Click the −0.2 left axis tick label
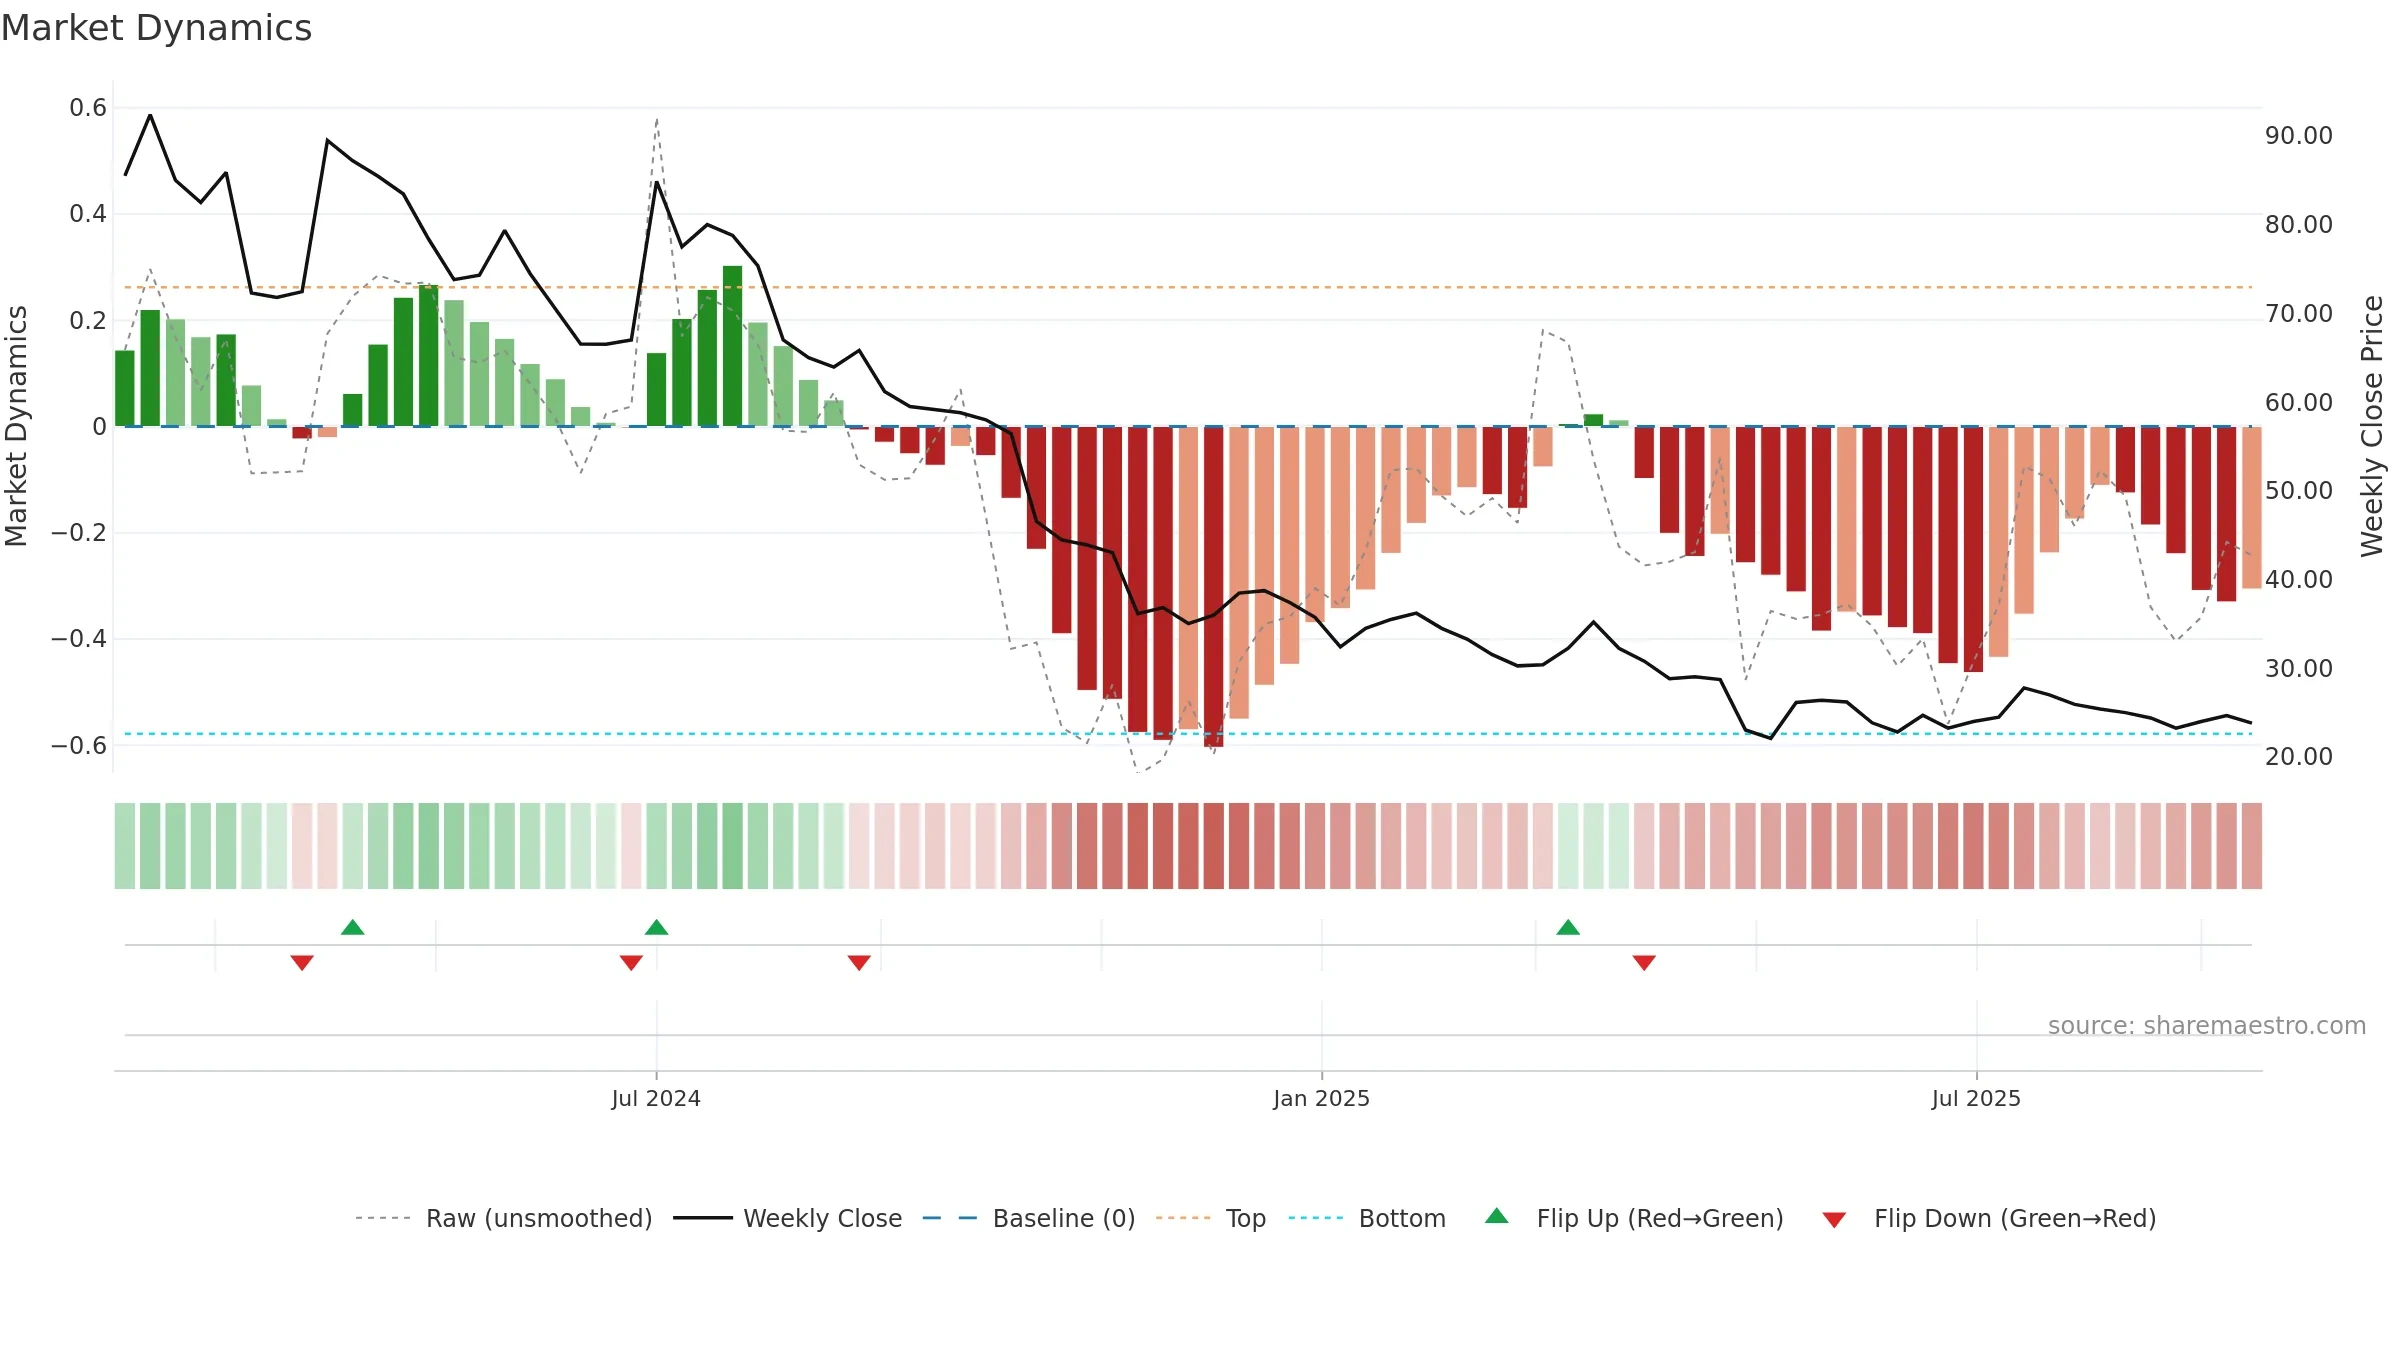Image resolution: width=2400 pixels, height=1350 pixels. click(x=79, y=533)
